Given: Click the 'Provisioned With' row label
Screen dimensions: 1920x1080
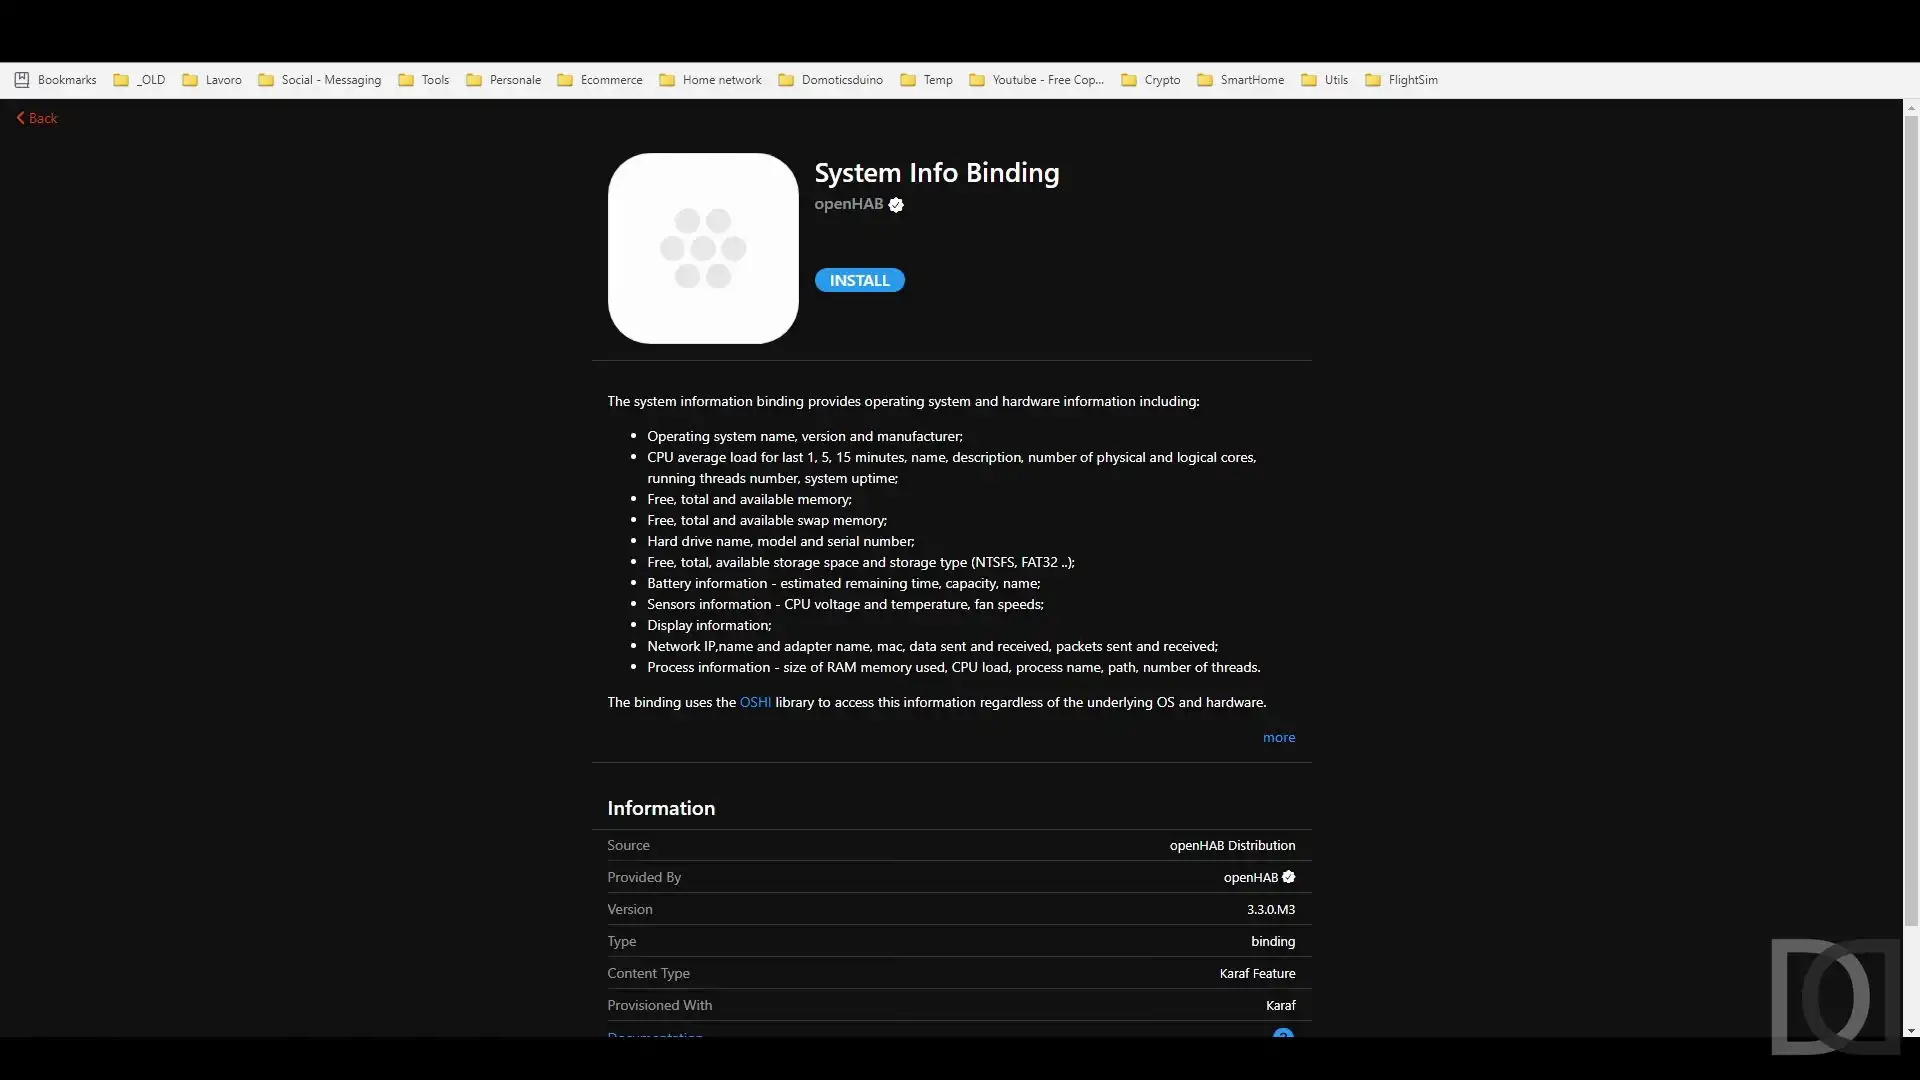Looking at the screenshot, I should pyautogui.click(x=660, y=1005).
